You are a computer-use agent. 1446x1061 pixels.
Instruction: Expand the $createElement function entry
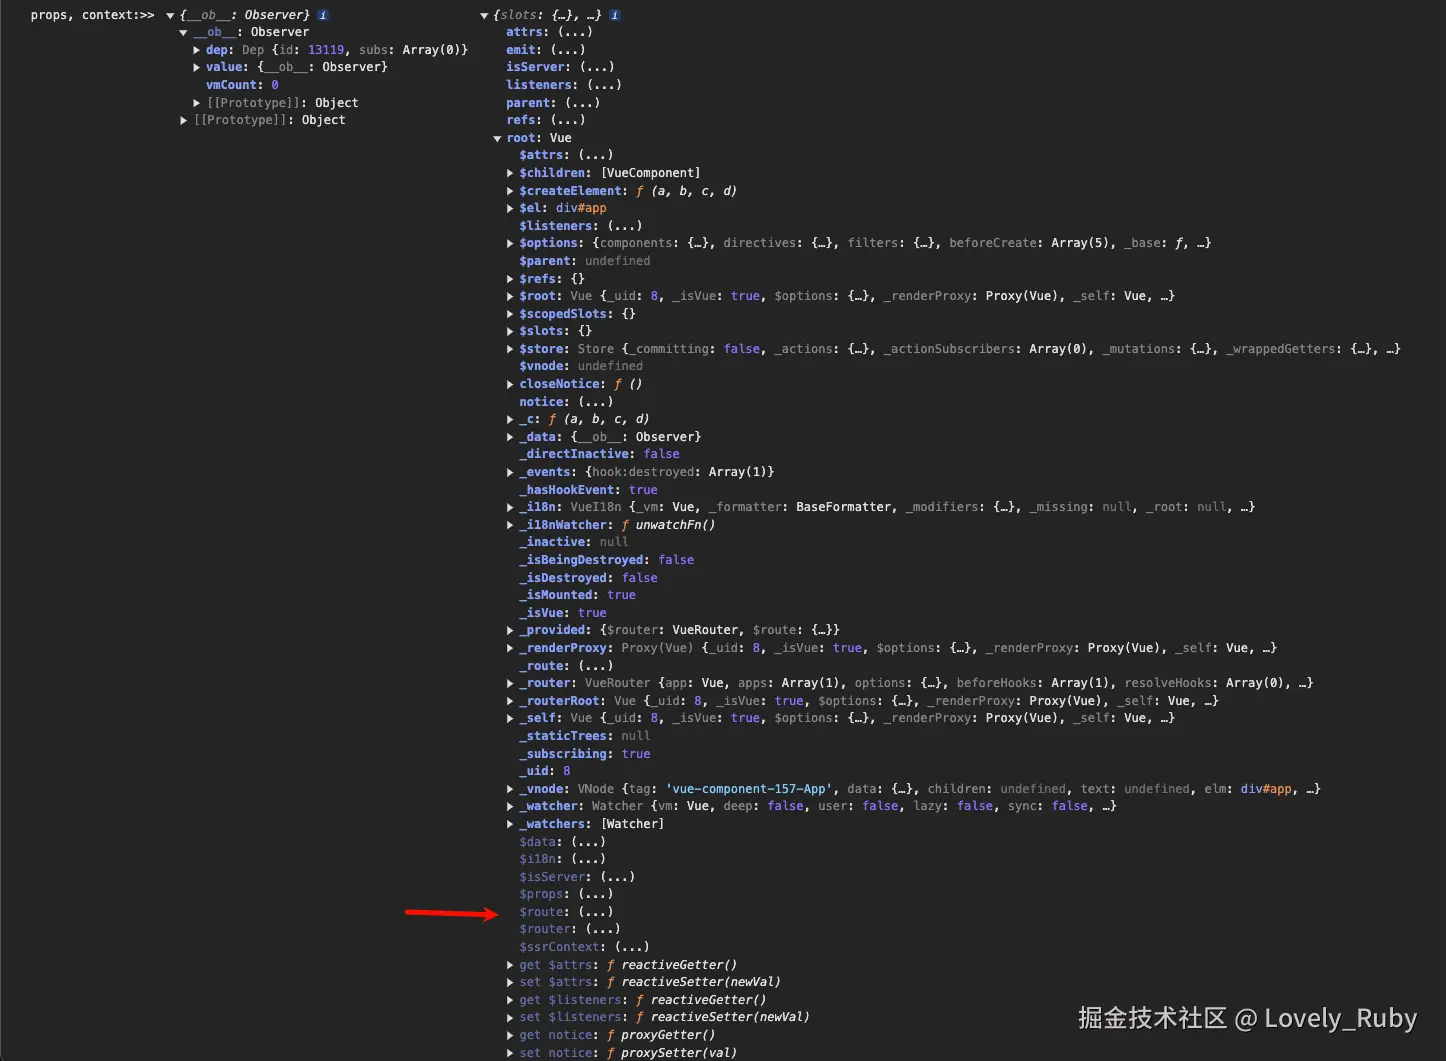pos(510,191)
